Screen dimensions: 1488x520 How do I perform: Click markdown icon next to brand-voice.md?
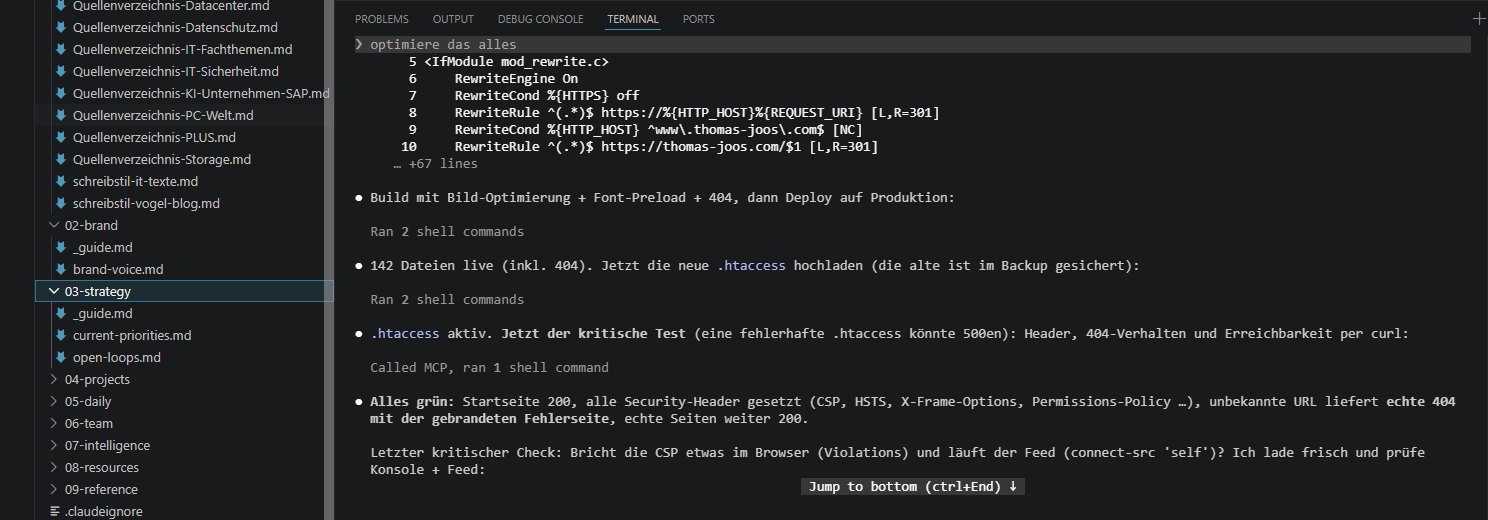(61, 269)
